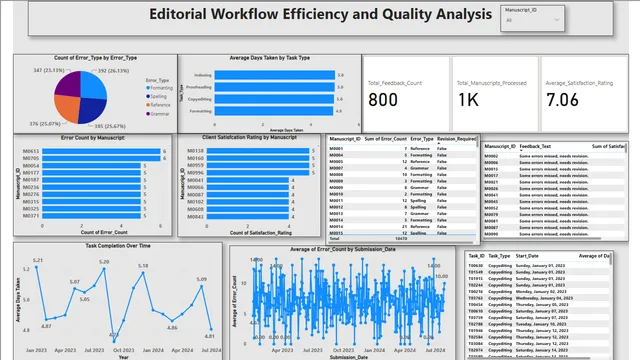
Task: Click the feedback table horizontal scrollbar
Action: coord(542,238)
